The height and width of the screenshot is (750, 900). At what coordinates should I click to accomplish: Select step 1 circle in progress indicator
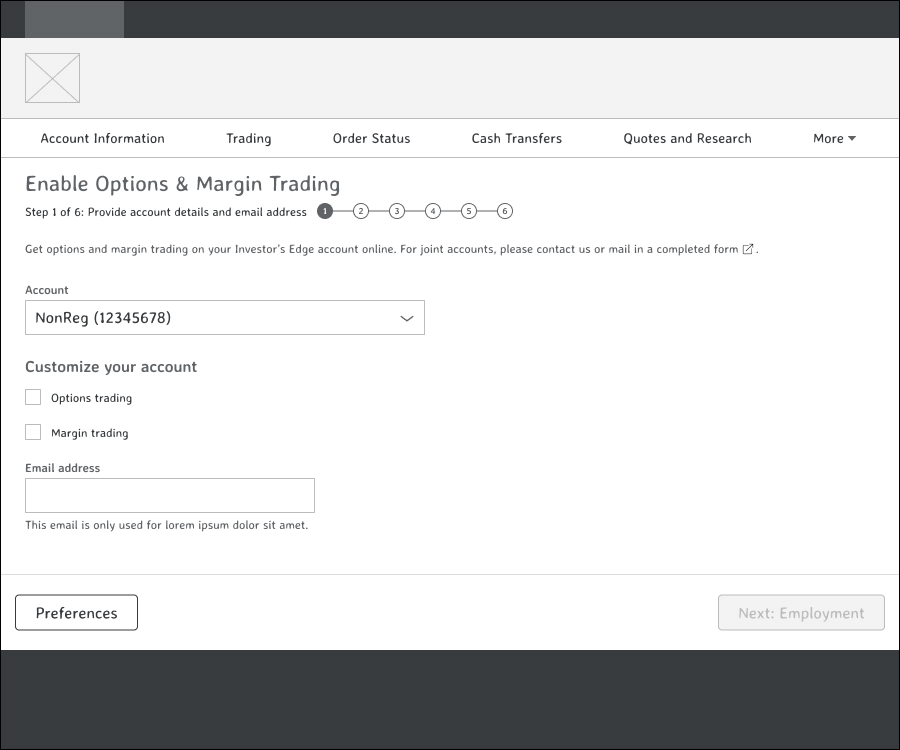[325, 211]
